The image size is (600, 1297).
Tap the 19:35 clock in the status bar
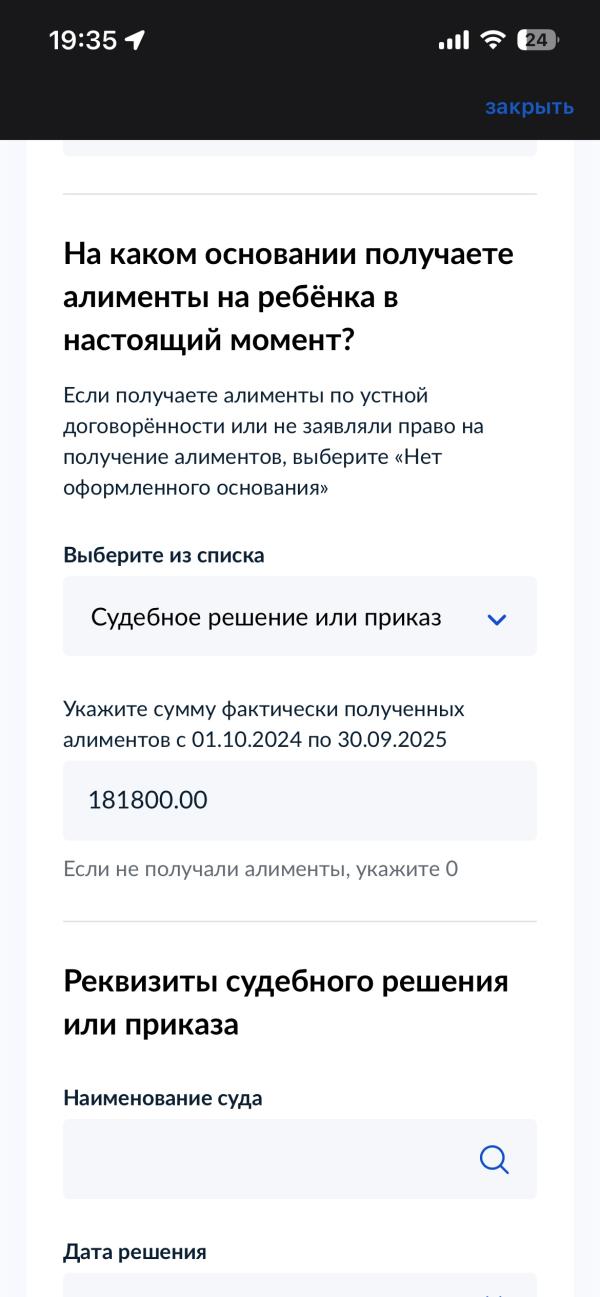click(83, 40)
